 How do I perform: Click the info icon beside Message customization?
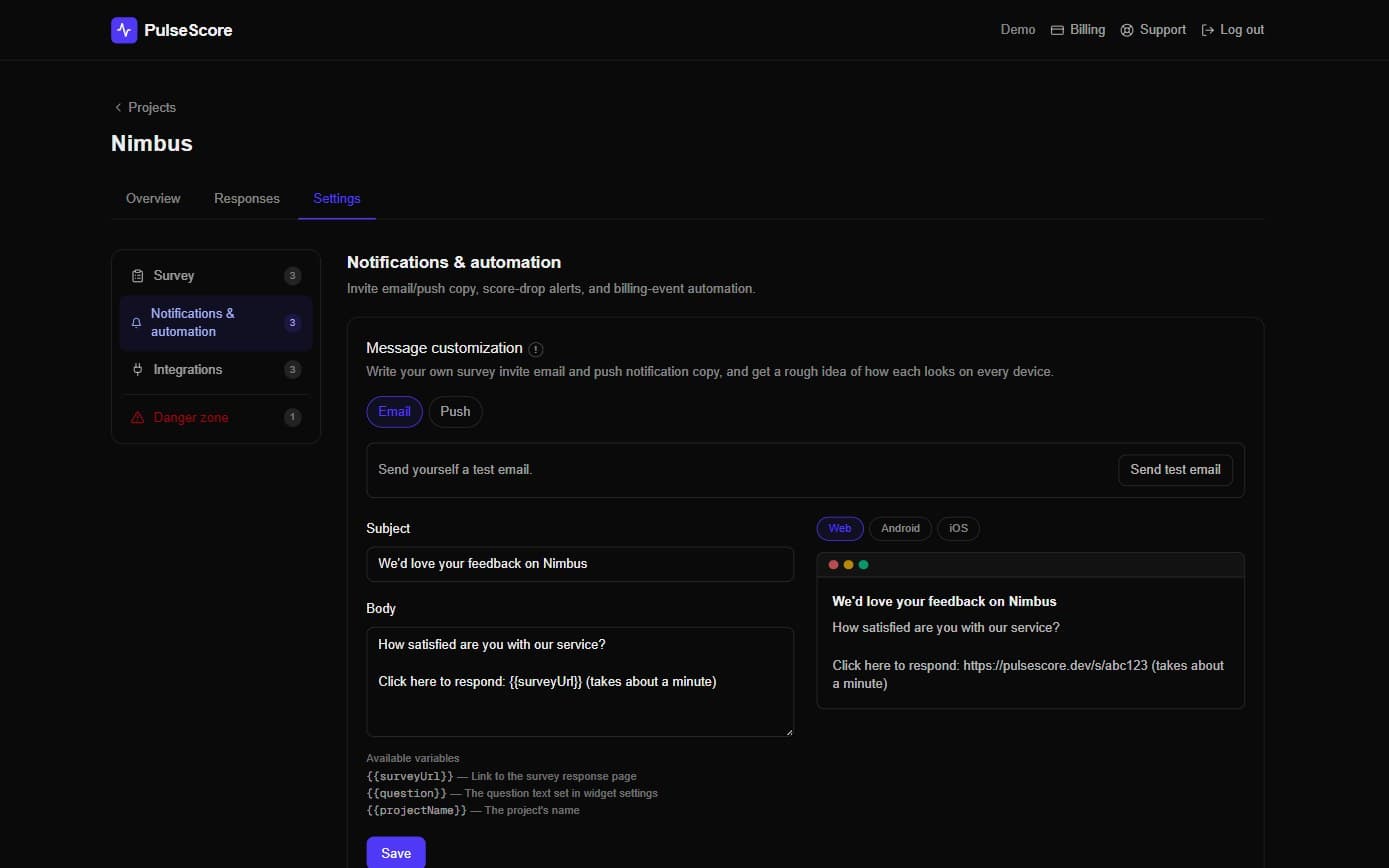(536, 349)
